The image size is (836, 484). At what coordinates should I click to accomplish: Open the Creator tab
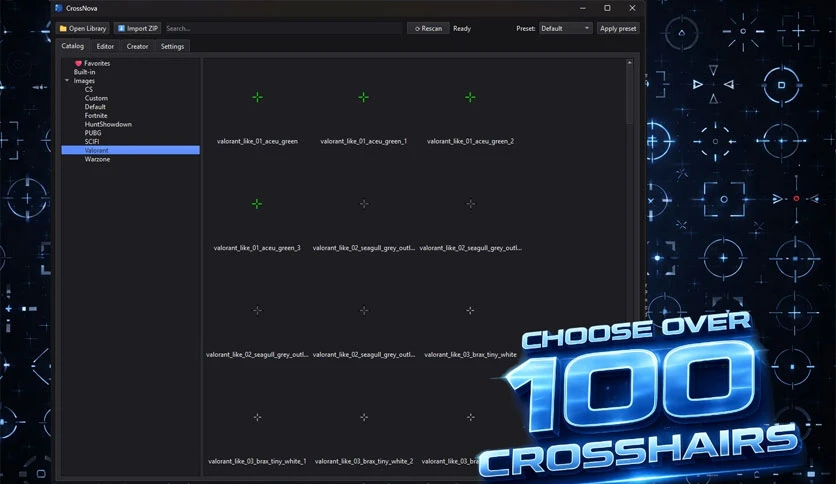point(137,46)
